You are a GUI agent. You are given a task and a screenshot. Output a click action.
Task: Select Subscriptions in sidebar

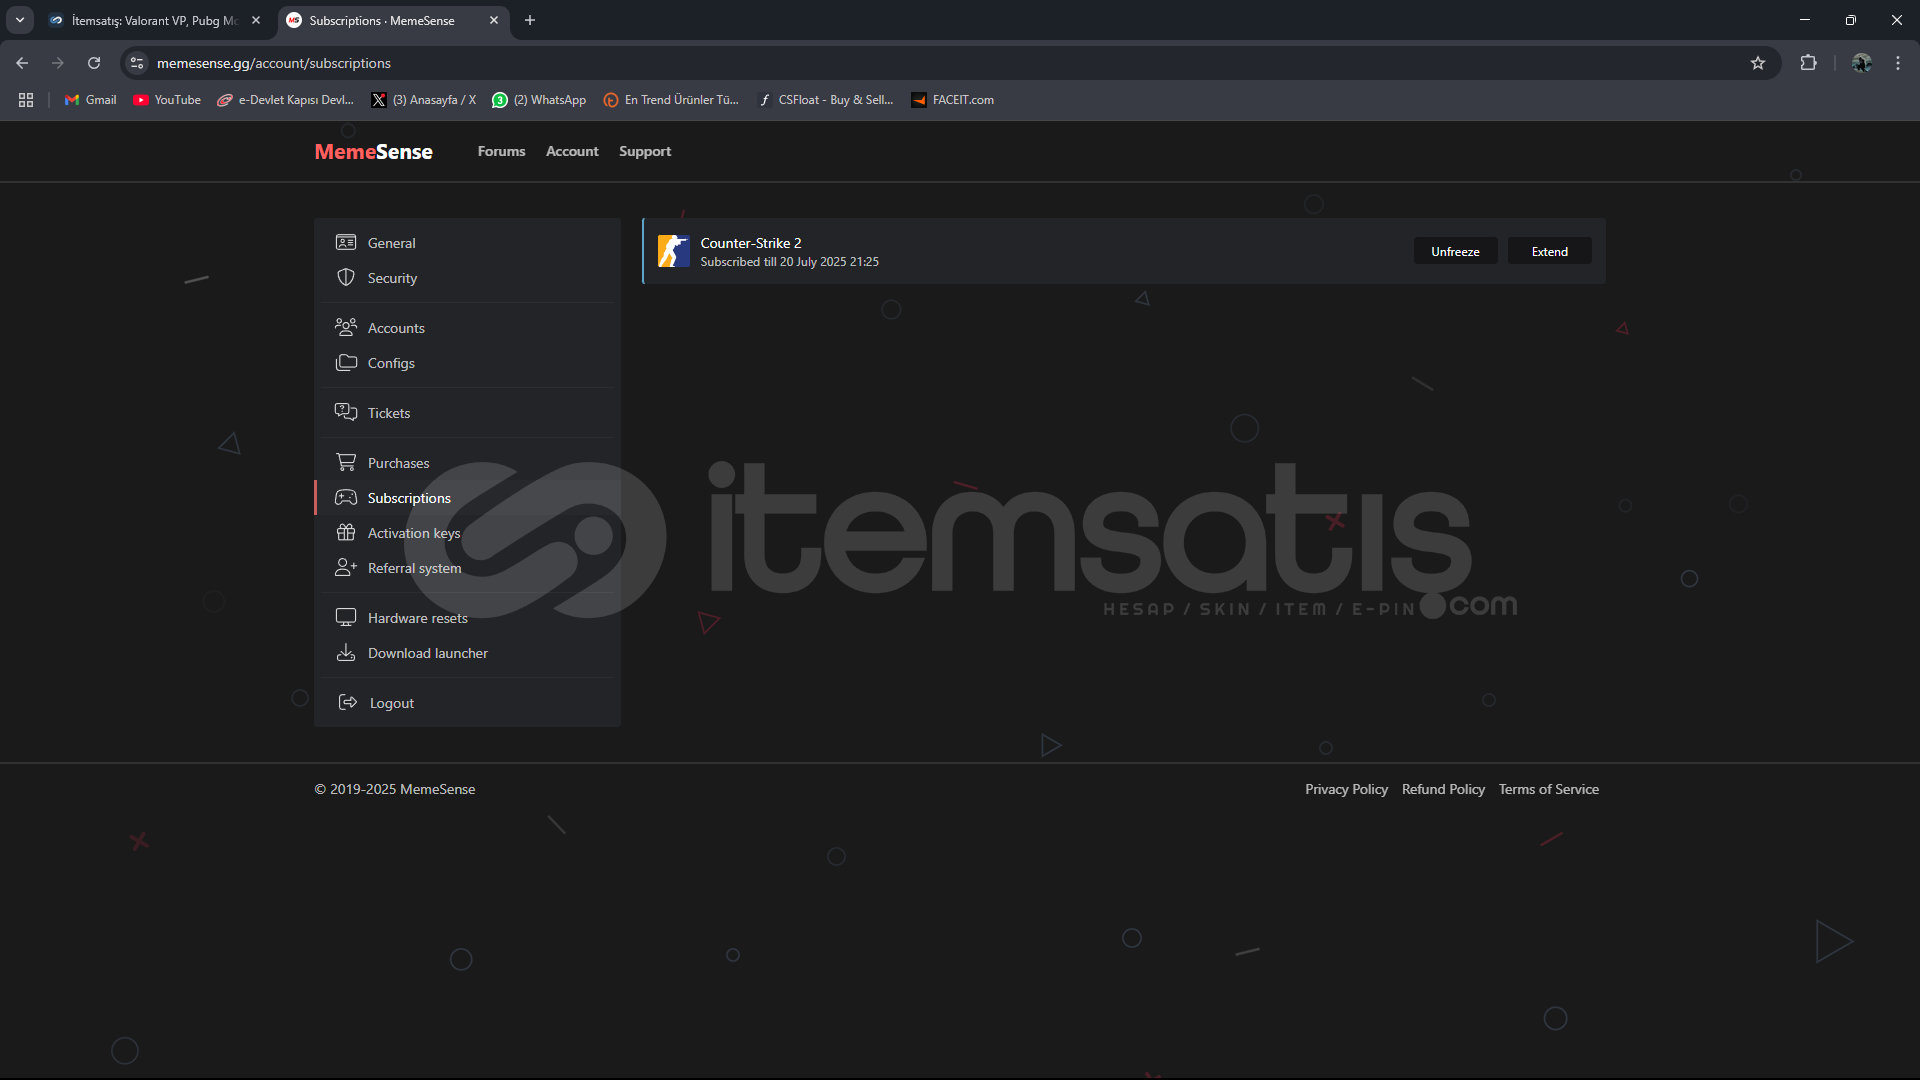click(467, 498)
